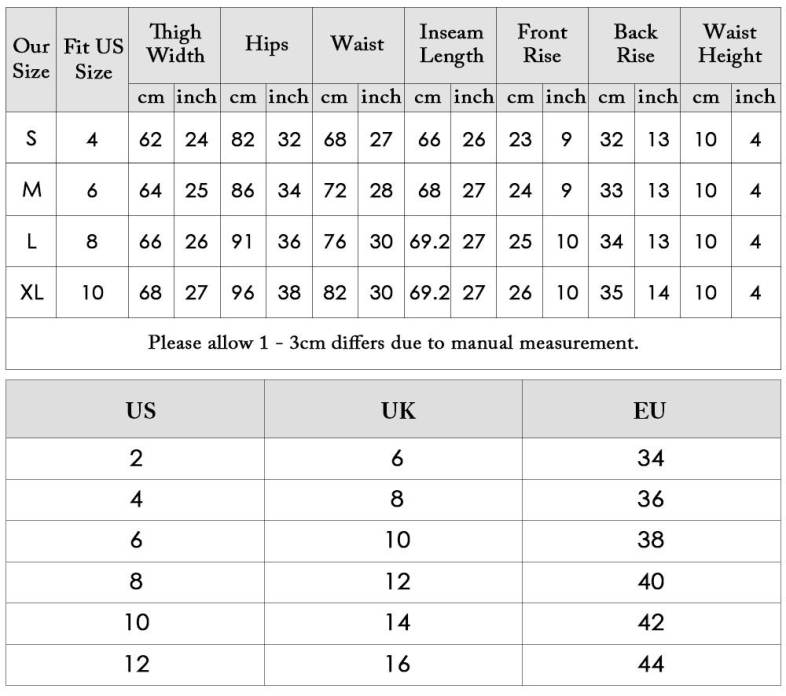Click the EU size 34 cell
786x696 pixels.
(650, 459)
